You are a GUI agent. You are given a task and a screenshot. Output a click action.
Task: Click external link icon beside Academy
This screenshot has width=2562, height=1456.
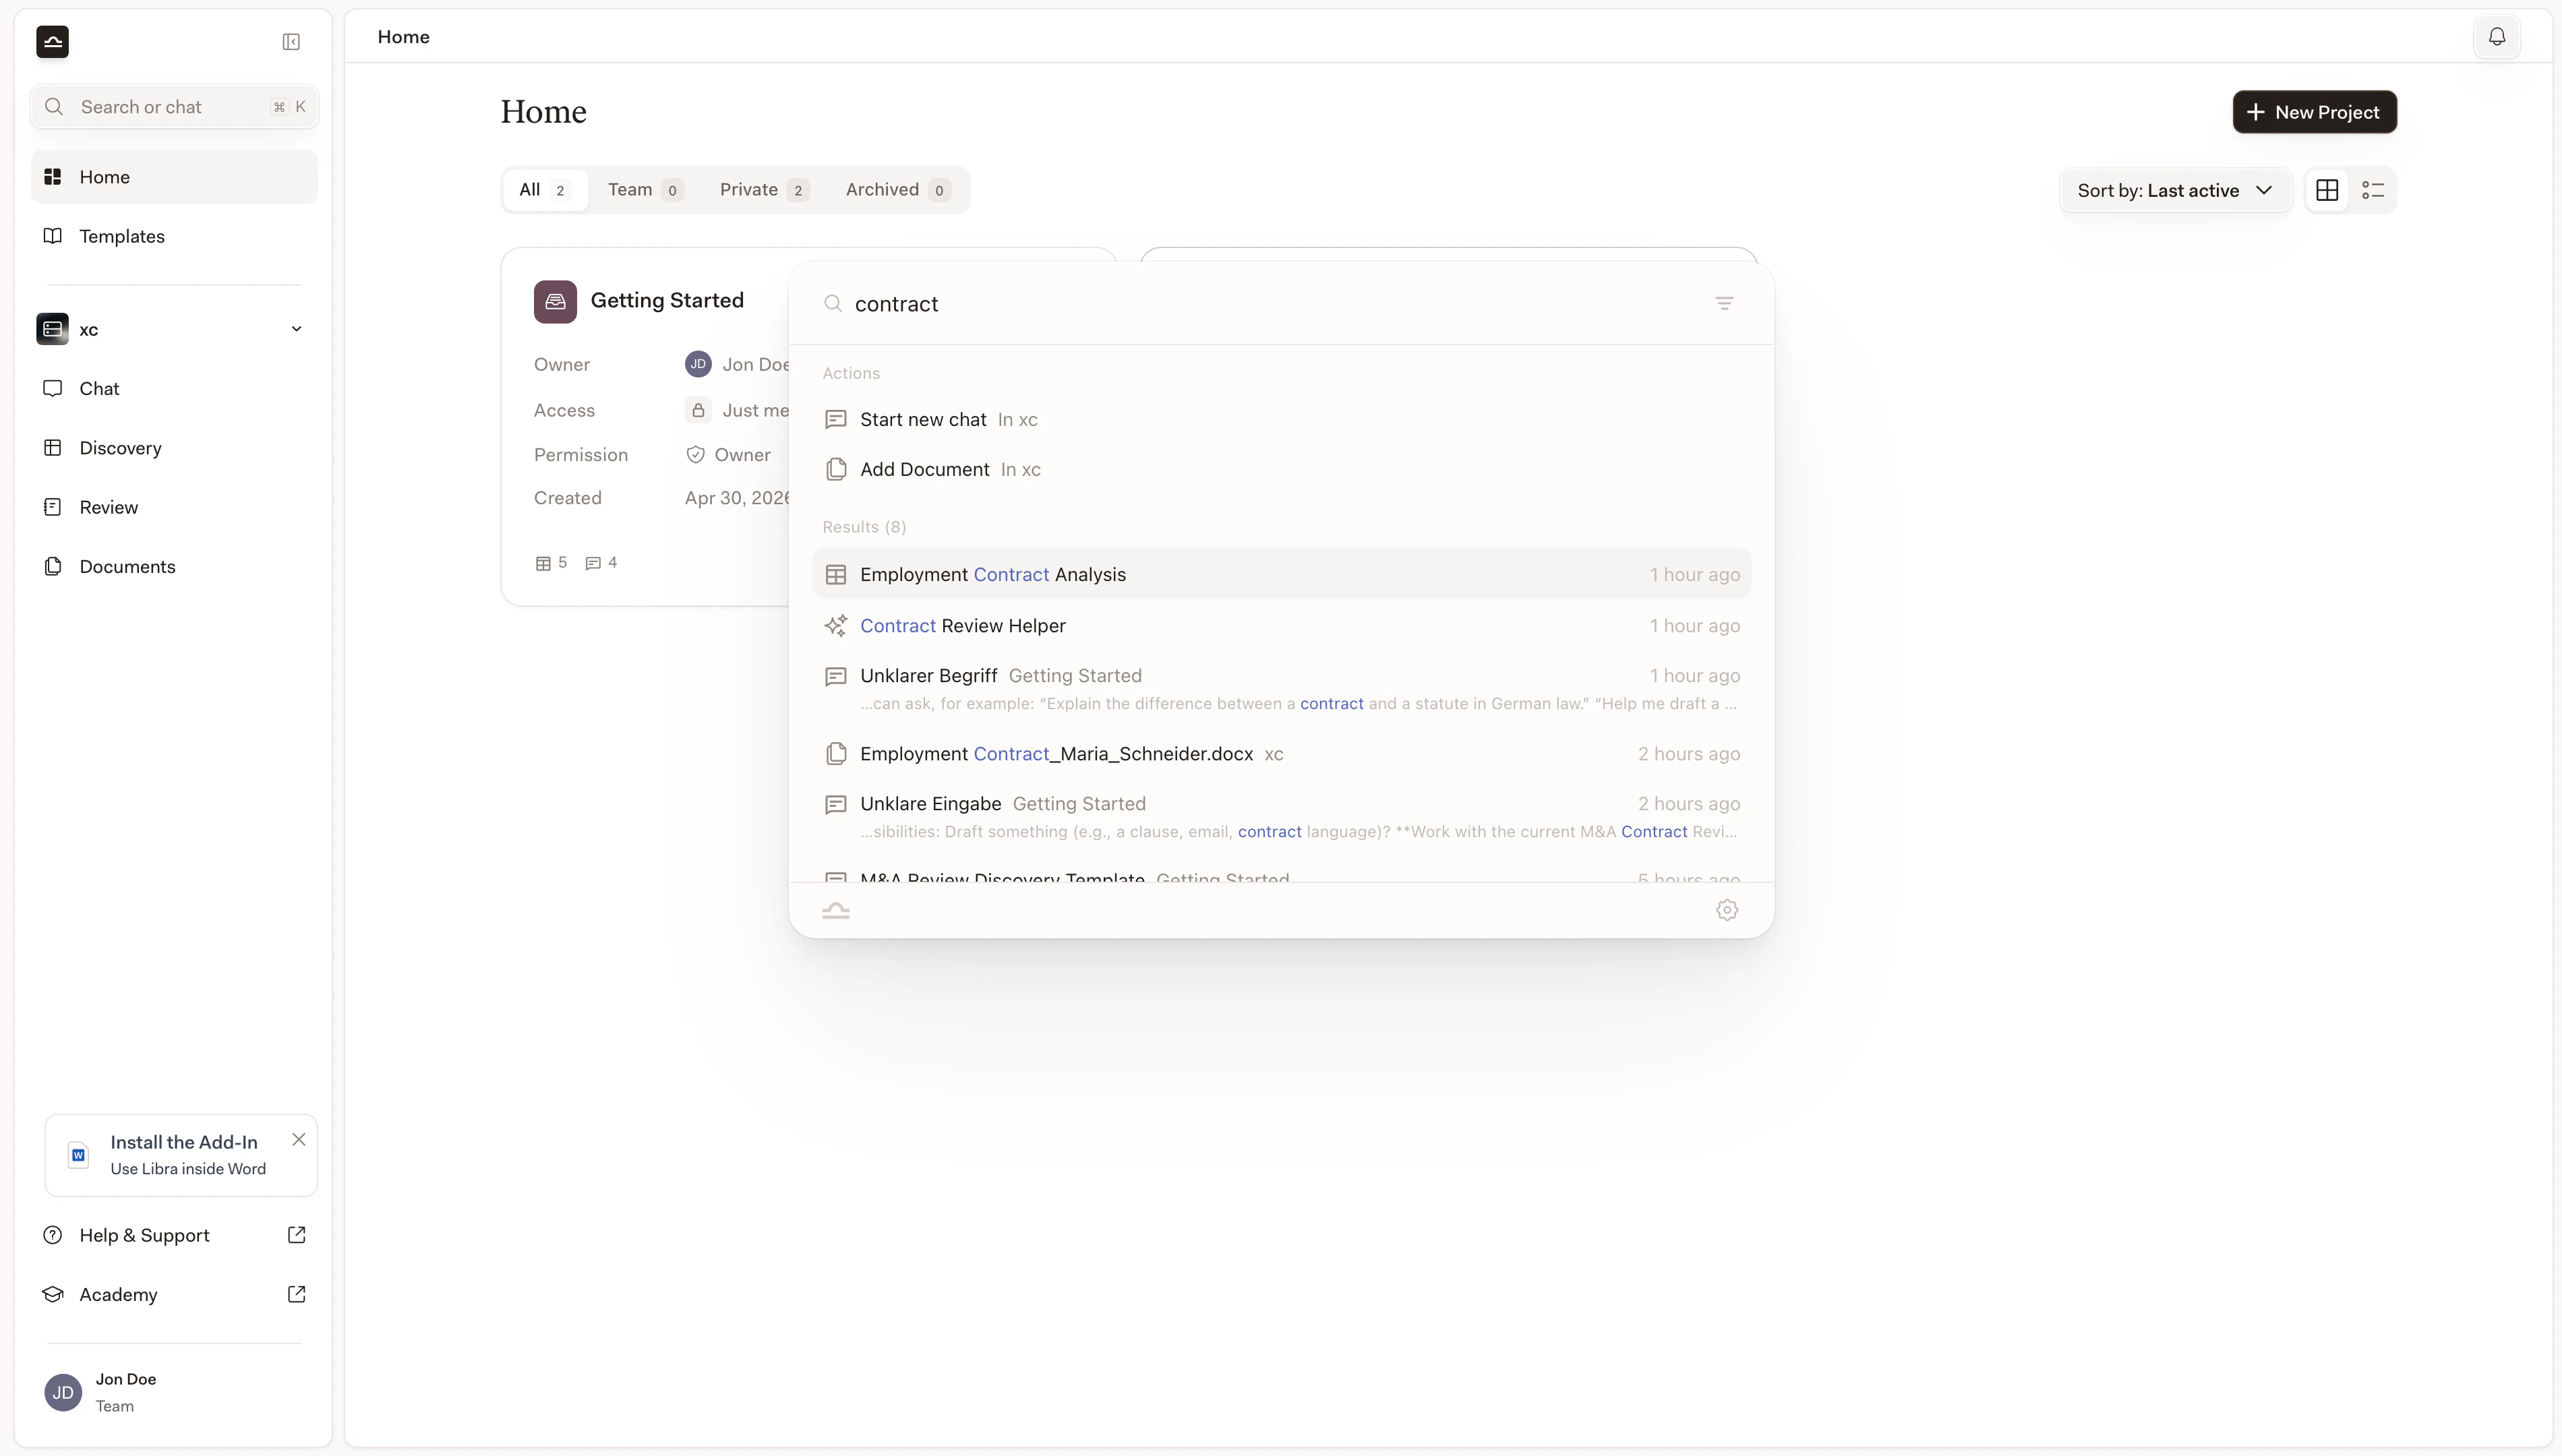click(x=296, y=1294)
